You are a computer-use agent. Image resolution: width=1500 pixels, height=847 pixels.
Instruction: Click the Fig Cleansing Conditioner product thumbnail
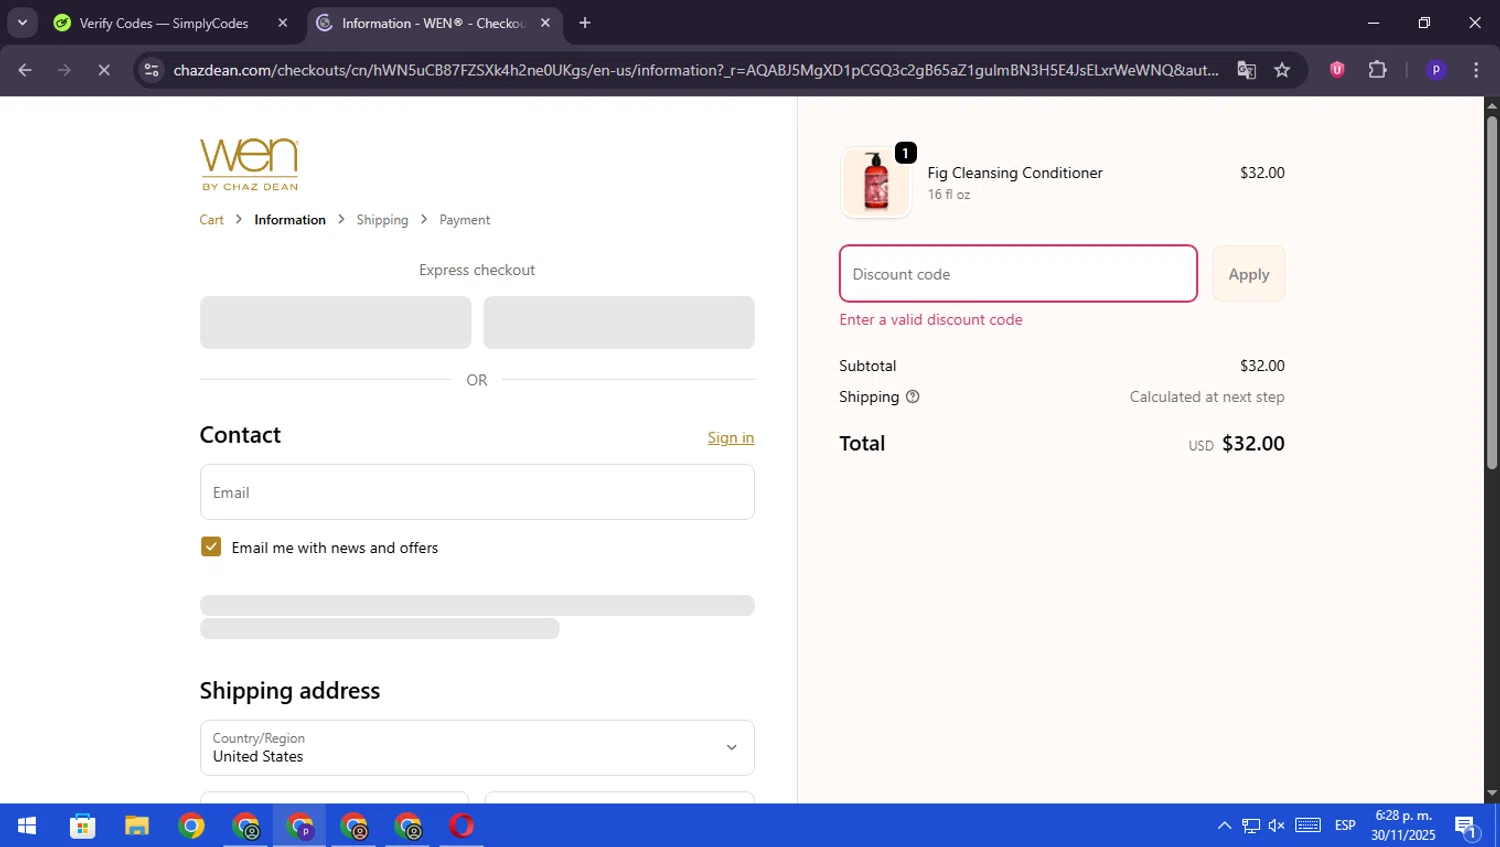tap(876, 182)
